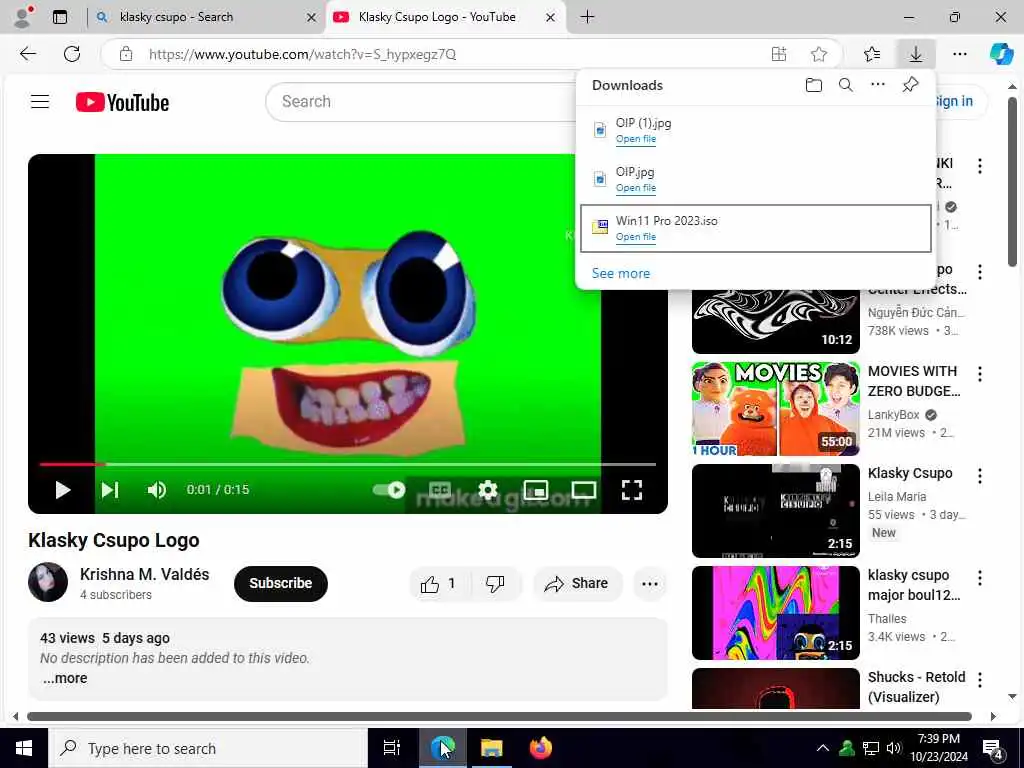Show hidden system tray icons
The height and width of the screenshot is (768, 1024).
click(823, 748)
